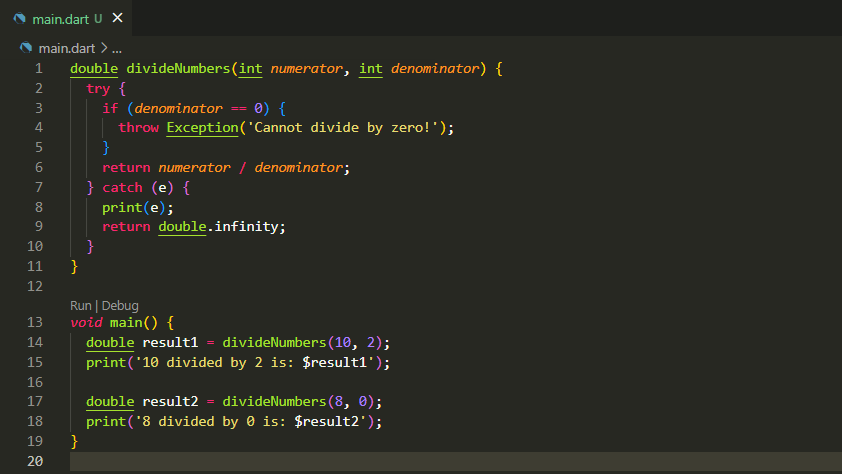The height and width of the screenshot is (474, 842).
Task: Click the Run CodeLens link above main
Action: tap(81, 305)
